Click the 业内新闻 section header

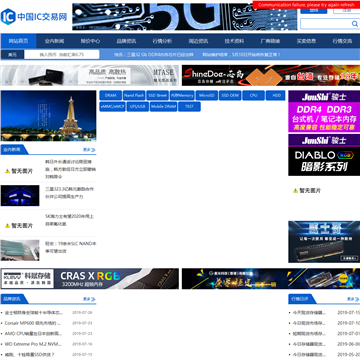pyautogui.click(x=12, y=150)
